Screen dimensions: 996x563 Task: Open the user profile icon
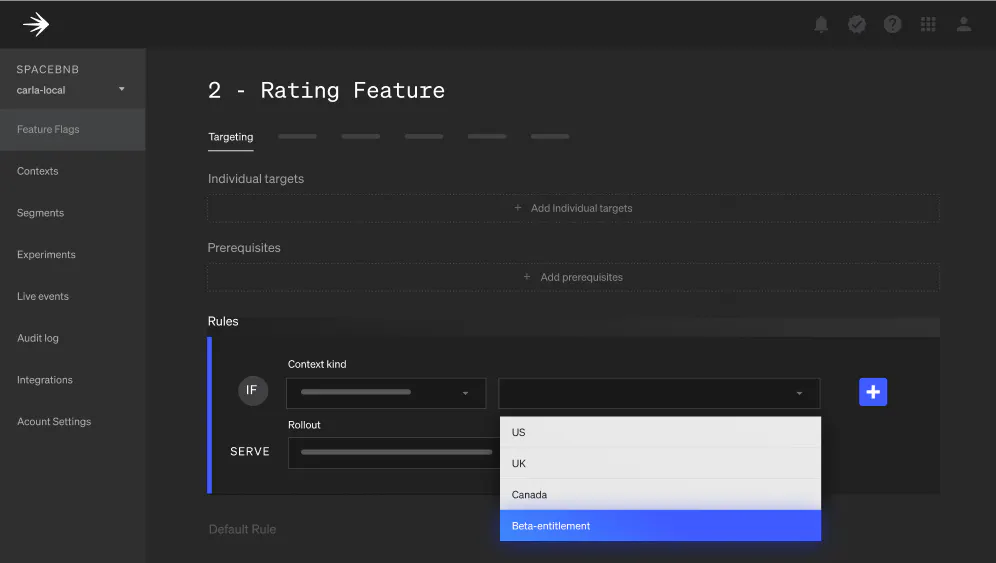coord(964,25)
